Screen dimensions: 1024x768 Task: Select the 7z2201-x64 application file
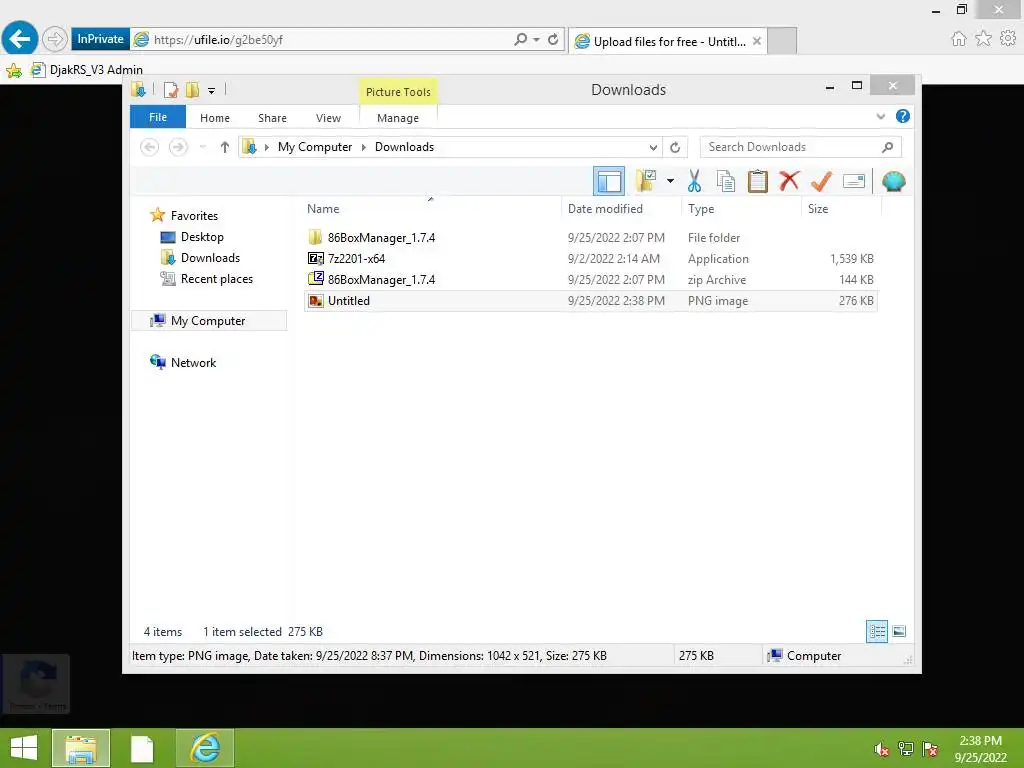click(590, 259)
